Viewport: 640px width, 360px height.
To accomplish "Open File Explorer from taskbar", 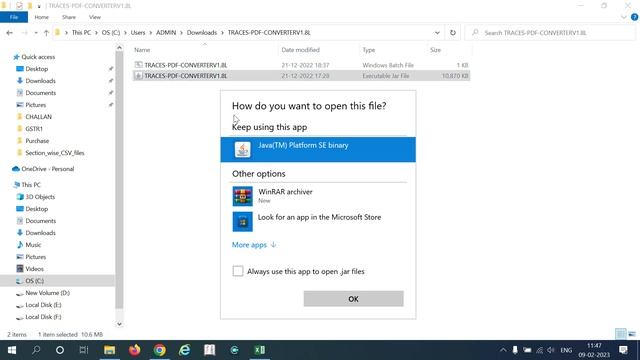I will pyautogui.click(x=109, y=350).
